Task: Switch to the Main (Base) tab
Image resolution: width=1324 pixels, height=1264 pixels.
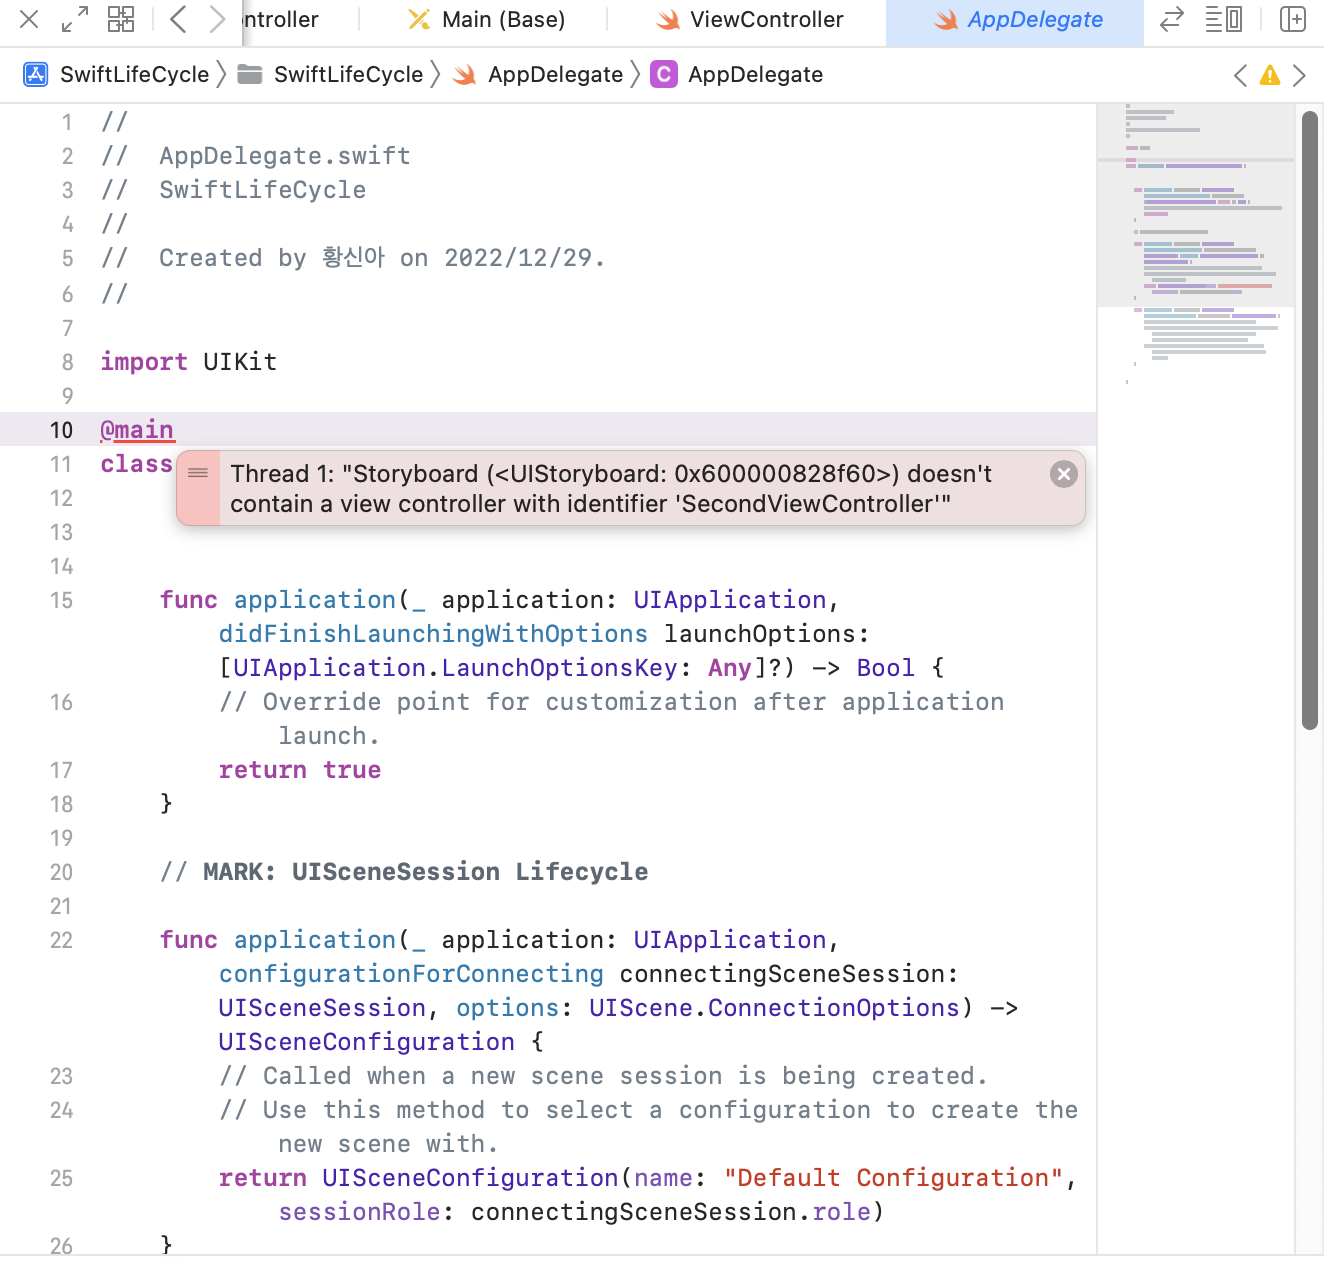Action: point(487,20)
